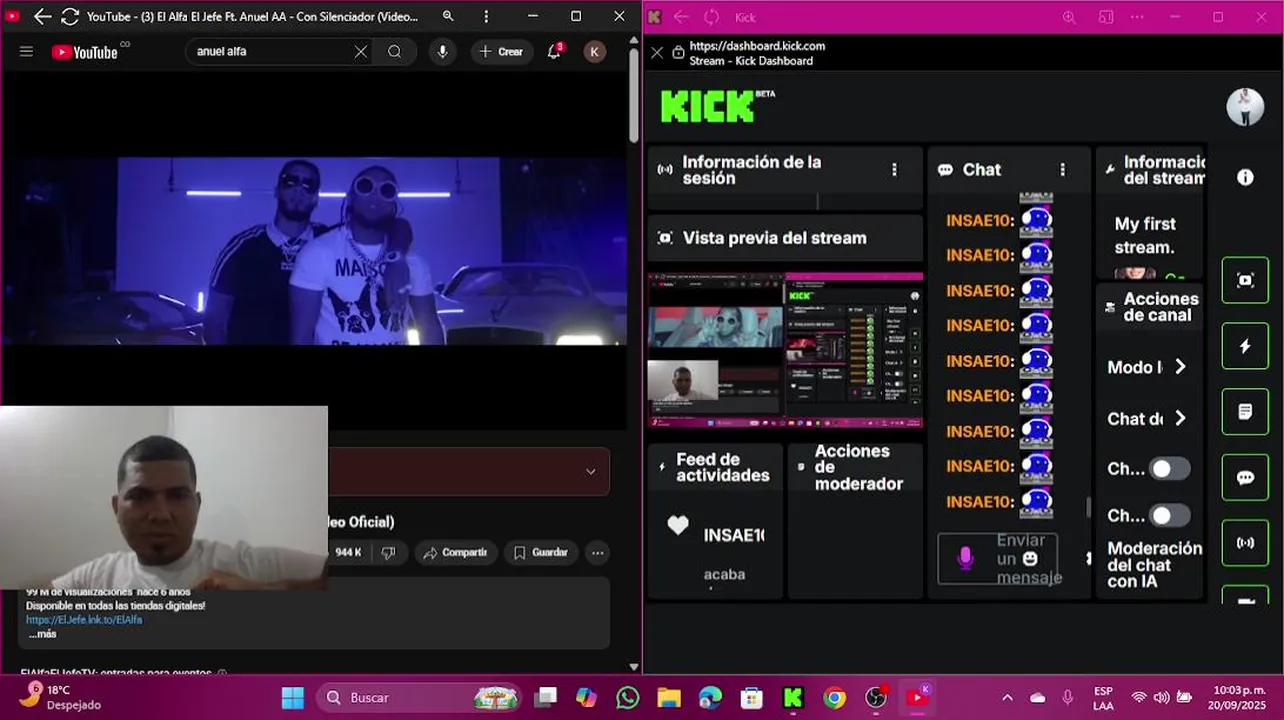Dislike the YouTube video
The image size is (1284, 720).
[388, 552]
